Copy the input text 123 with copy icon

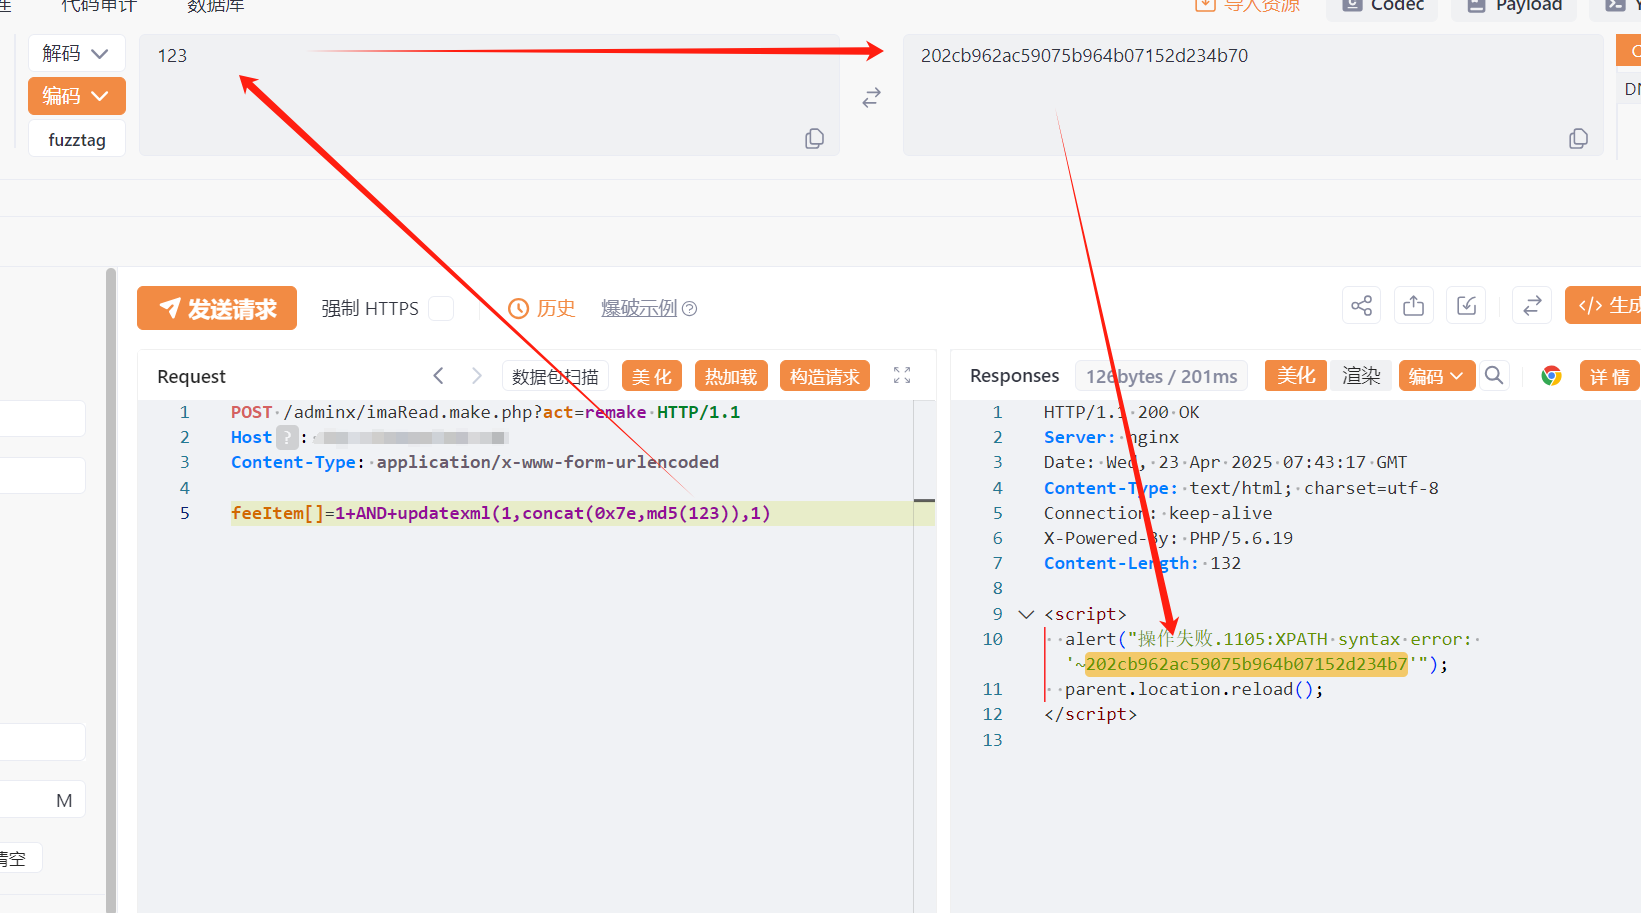[815, 139]
